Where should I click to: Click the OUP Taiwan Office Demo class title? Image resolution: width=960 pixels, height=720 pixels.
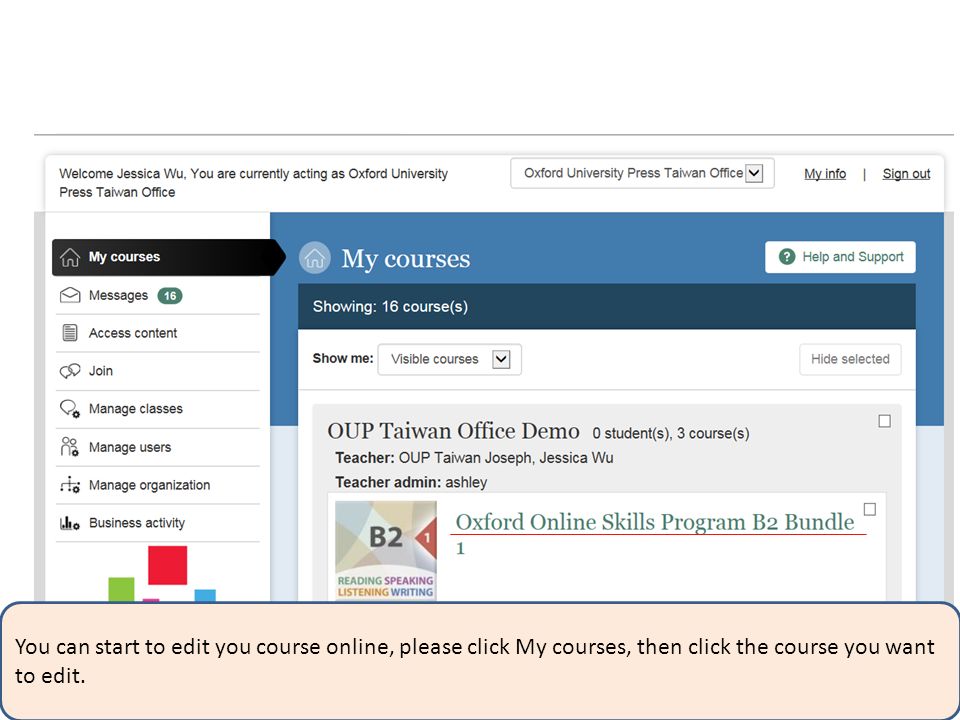(x=453, y=431)
